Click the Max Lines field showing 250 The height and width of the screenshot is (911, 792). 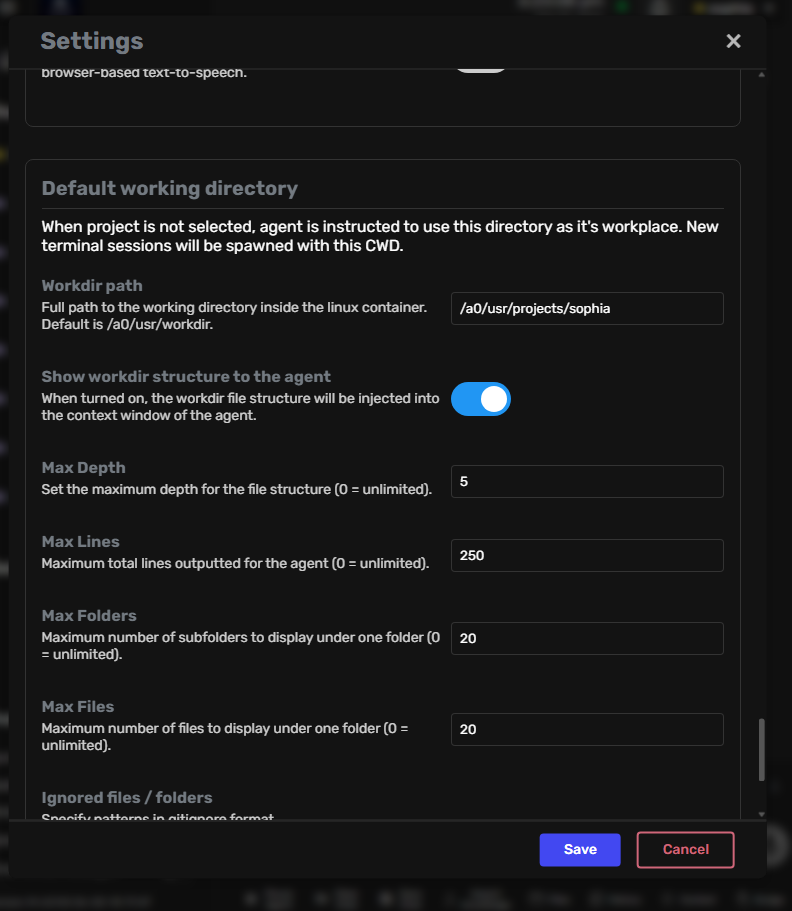pos(587,555)
